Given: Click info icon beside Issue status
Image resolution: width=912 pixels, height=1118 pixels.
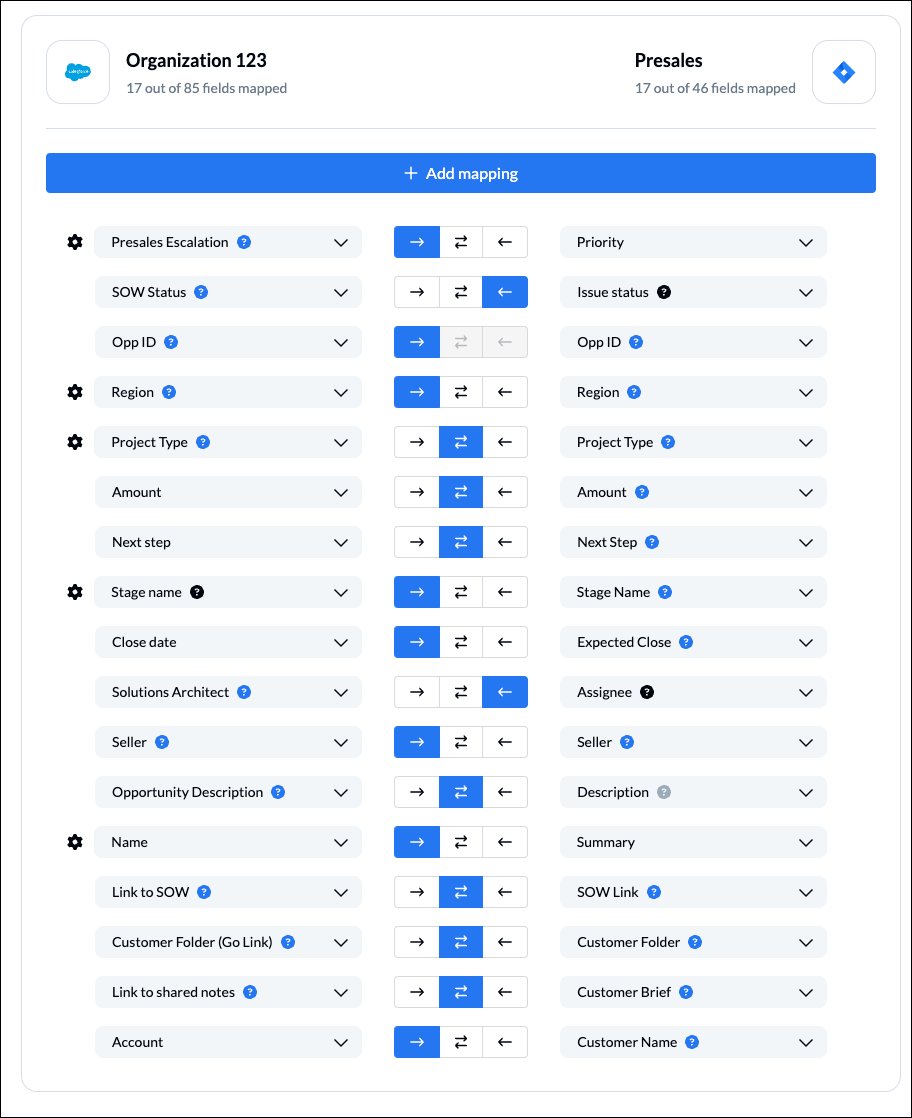Looking at the screenshot, I should (x=664, y=292).
